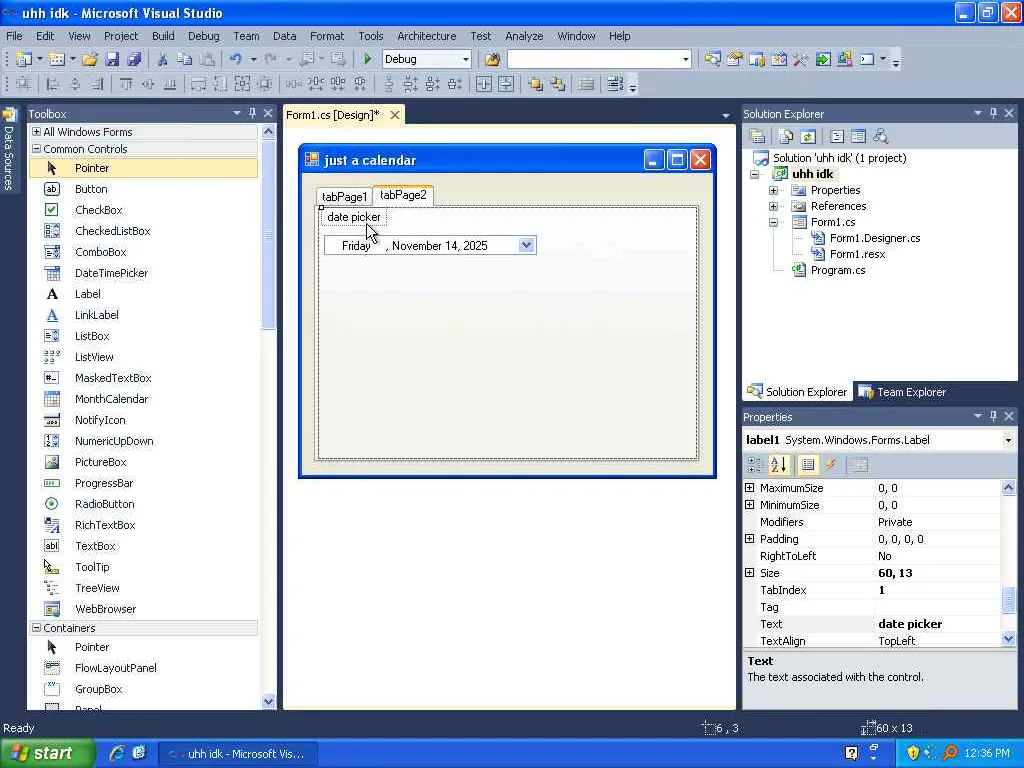Open the Start Page via green arrow icon
1024x768 pixels.
pos(823,59)
